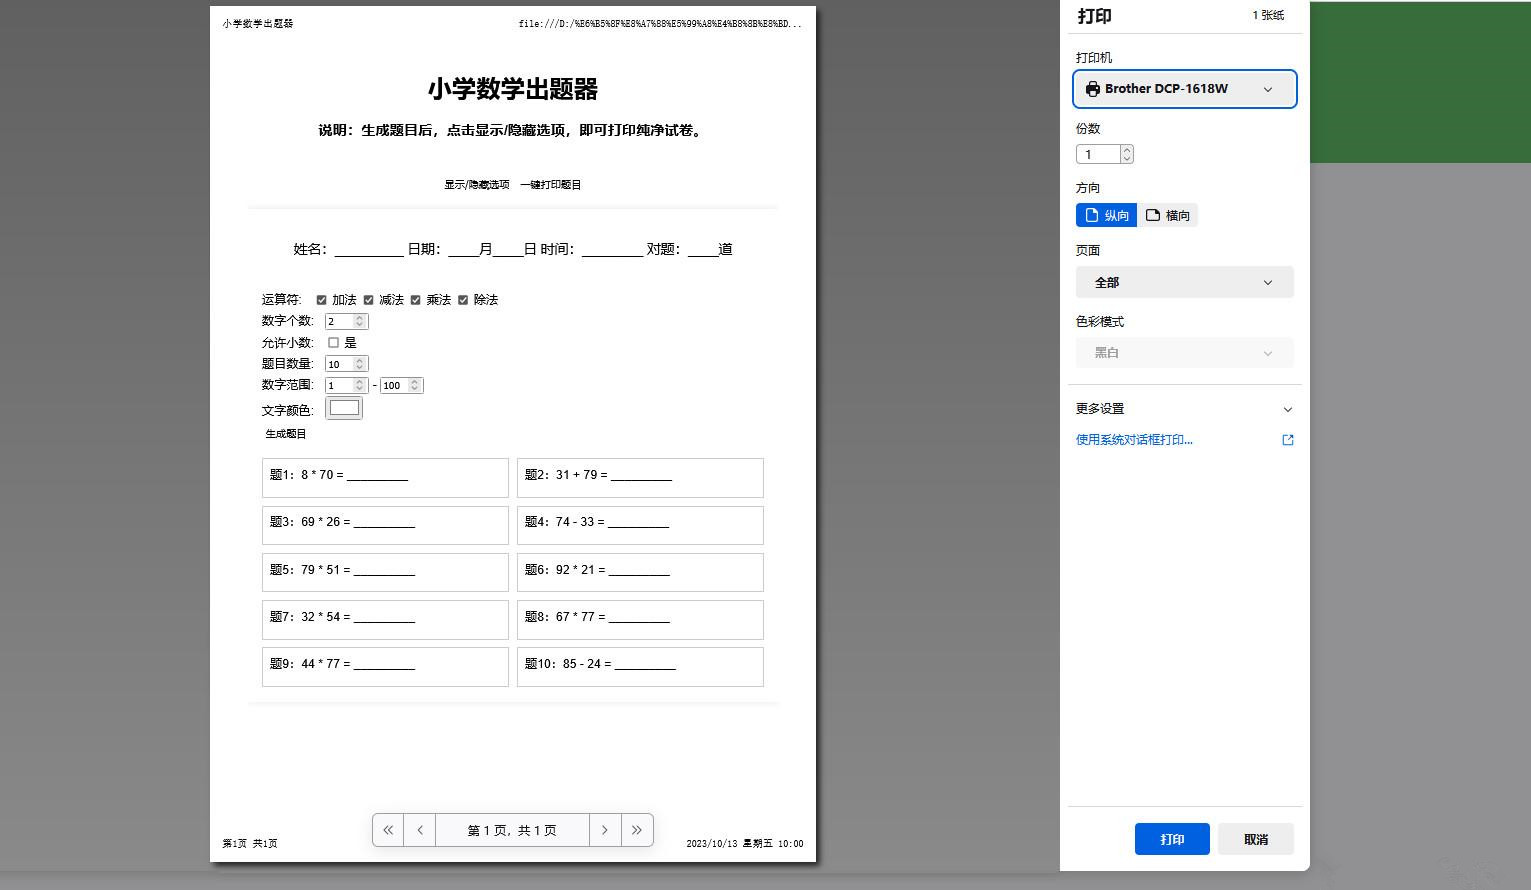Click page indicator 第 1 页, 共 1 页
Image resolution: width=1531 pixels, height=890 pixels.
512,830
